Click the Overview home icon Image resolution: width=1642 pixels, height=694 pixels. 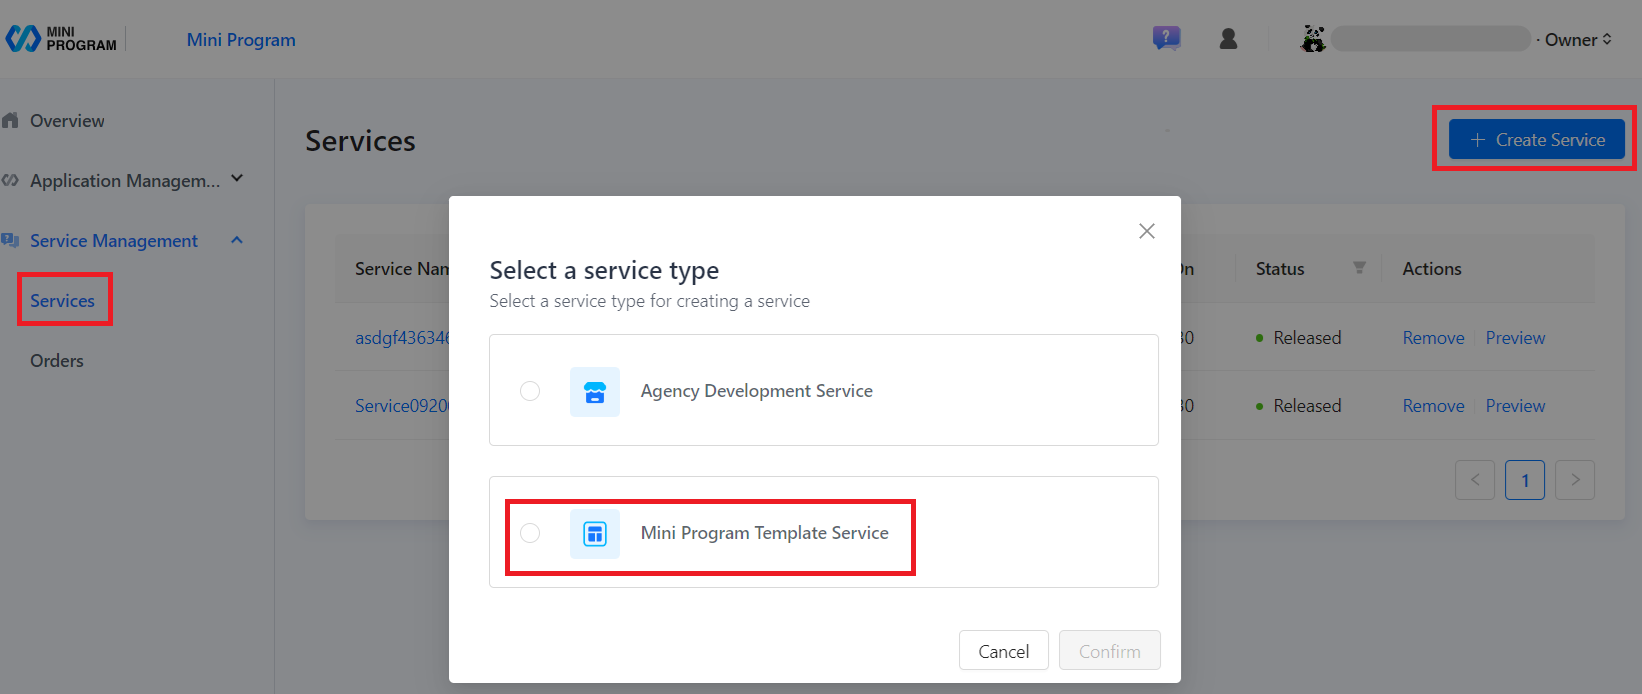[12, 120]
